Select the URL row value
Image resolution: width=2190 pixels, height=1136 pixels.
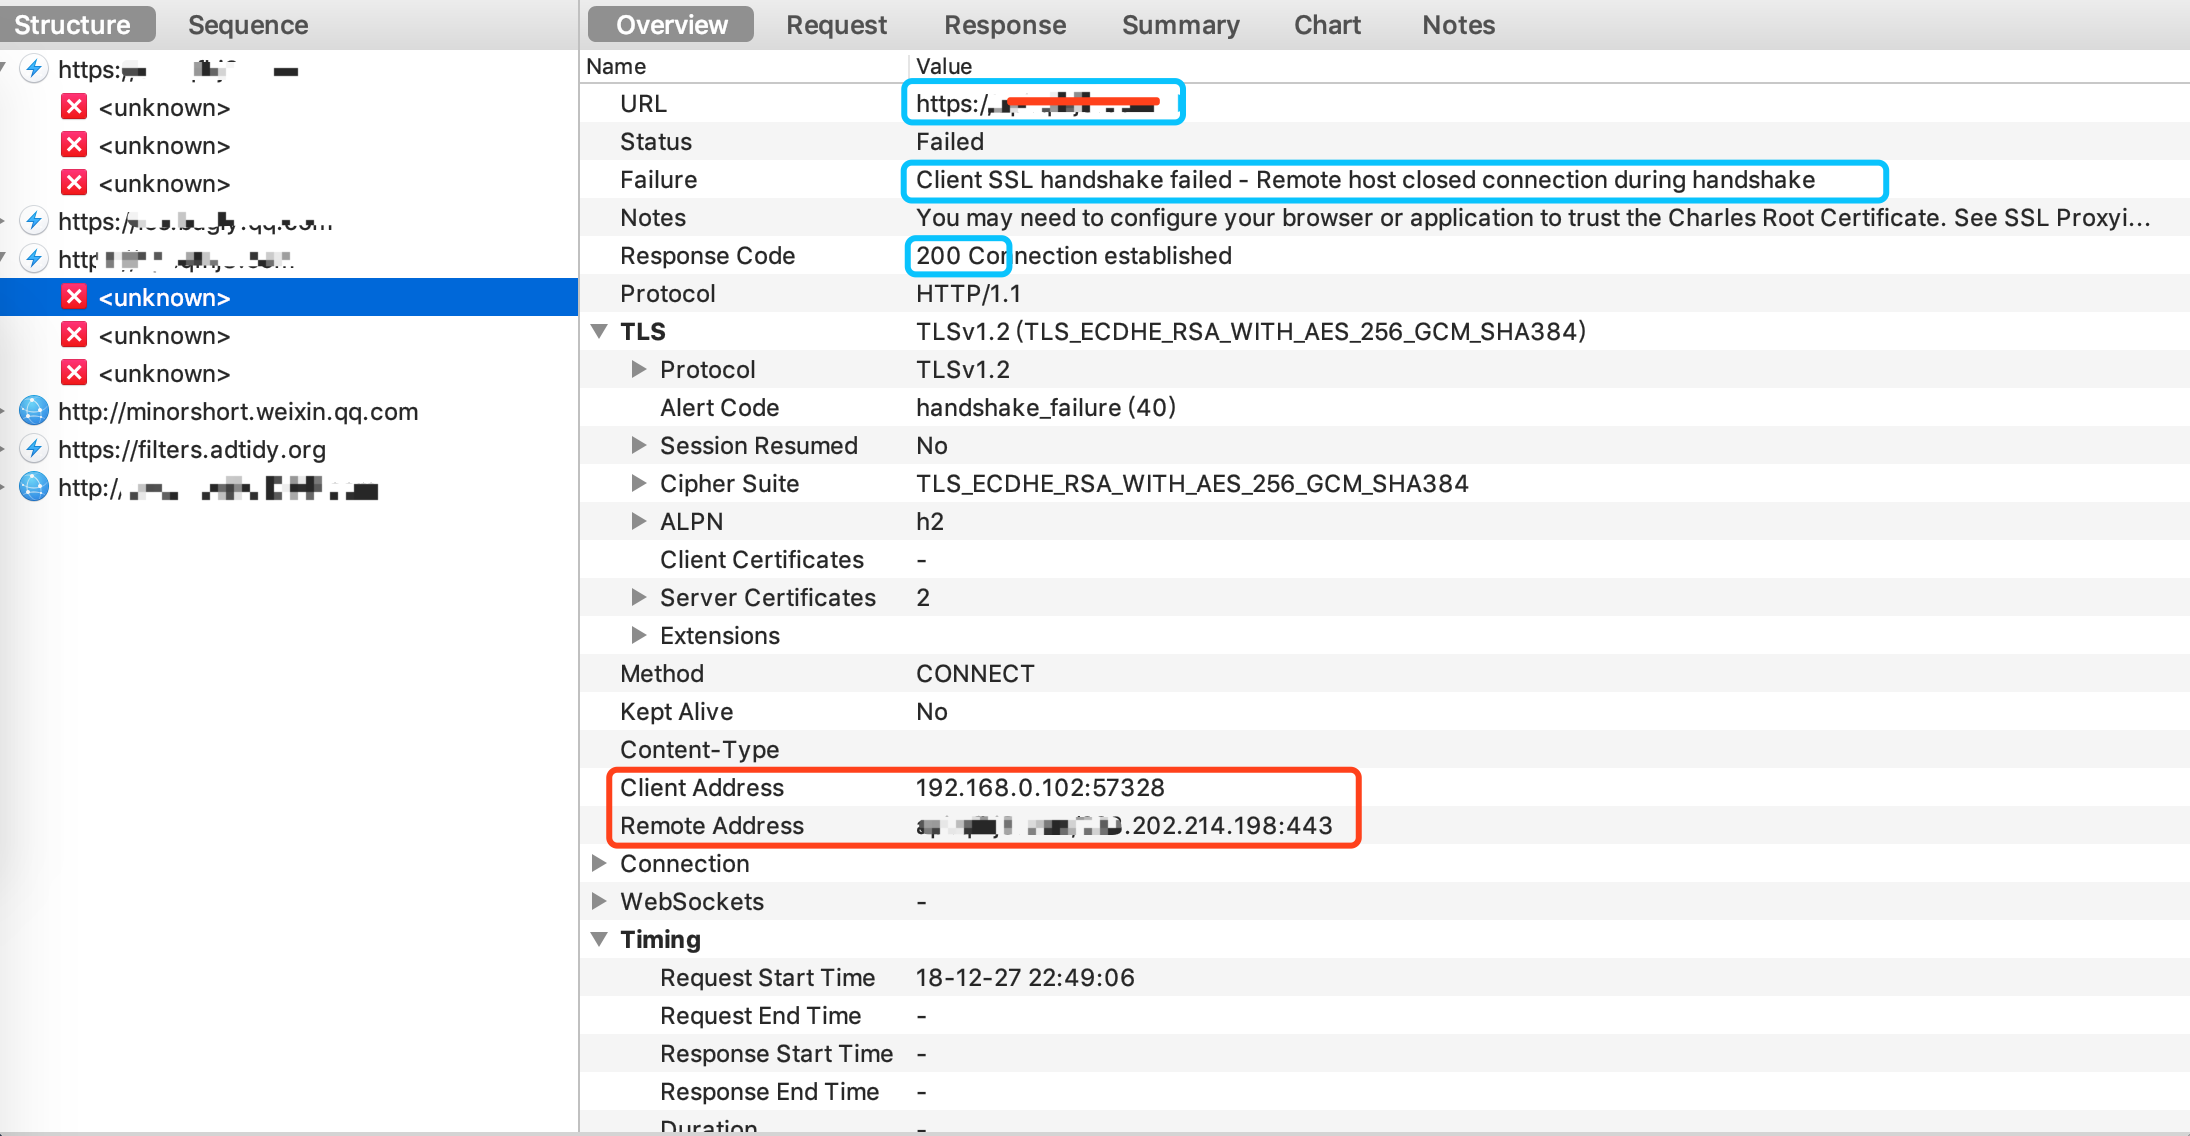[1042, 103]
